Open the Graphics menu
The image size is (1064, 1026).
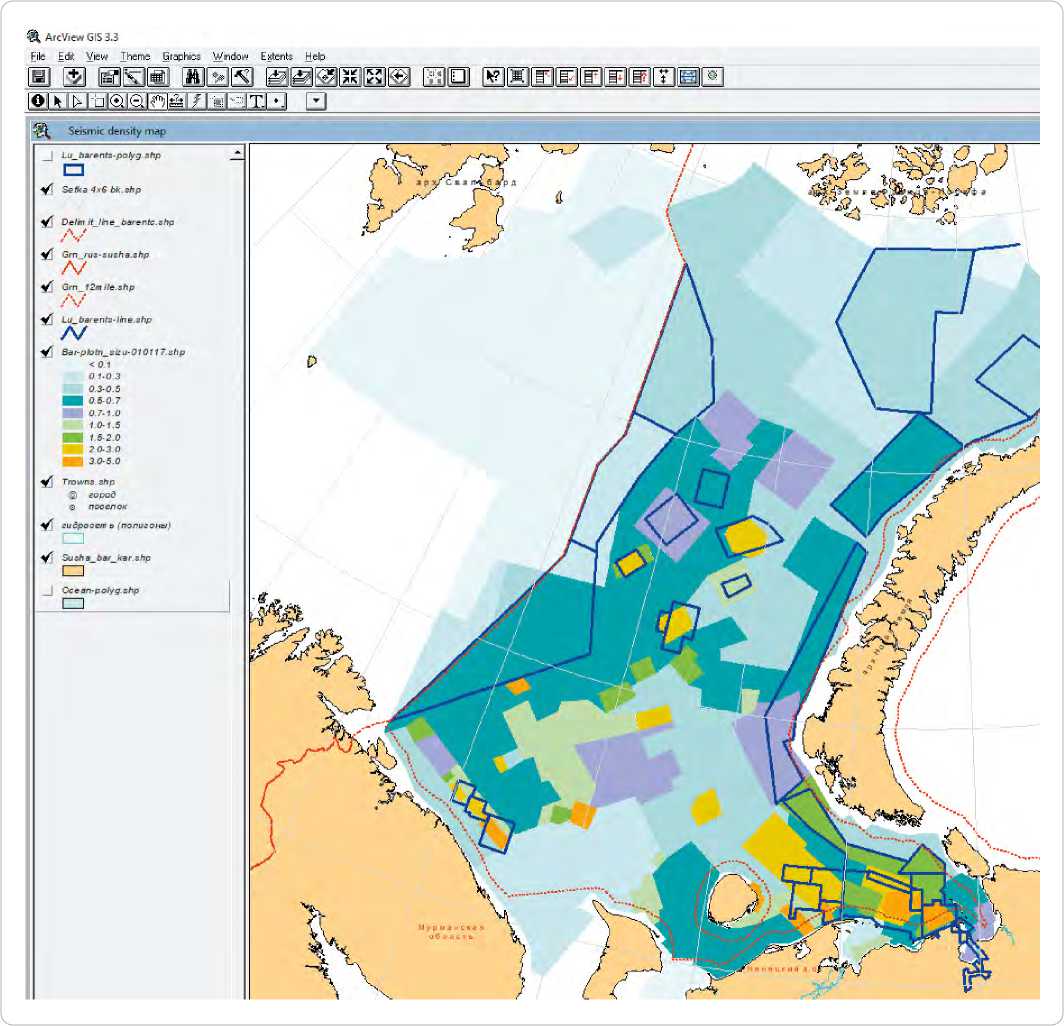tap(181, 57)
